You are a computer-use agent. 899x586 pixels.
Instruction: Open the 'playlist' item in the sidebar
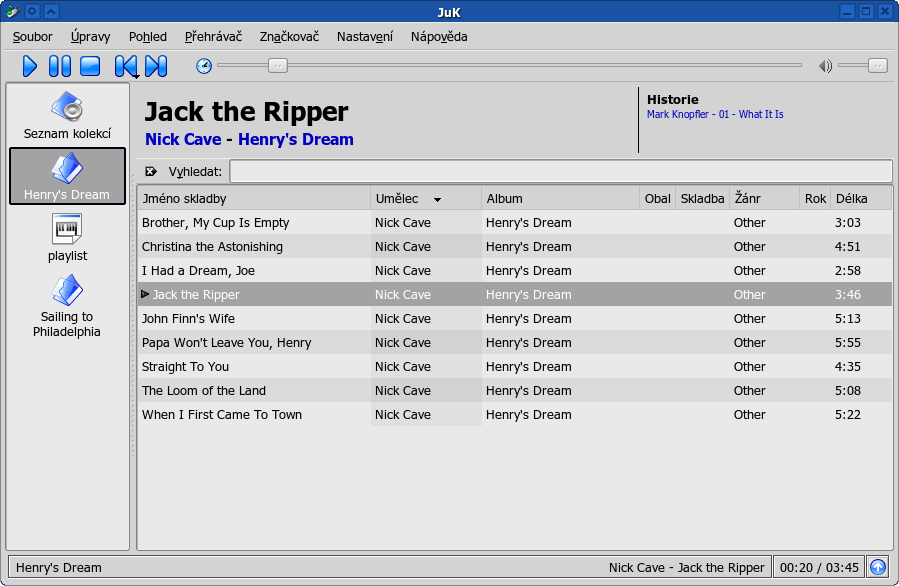tap(67, 237)
